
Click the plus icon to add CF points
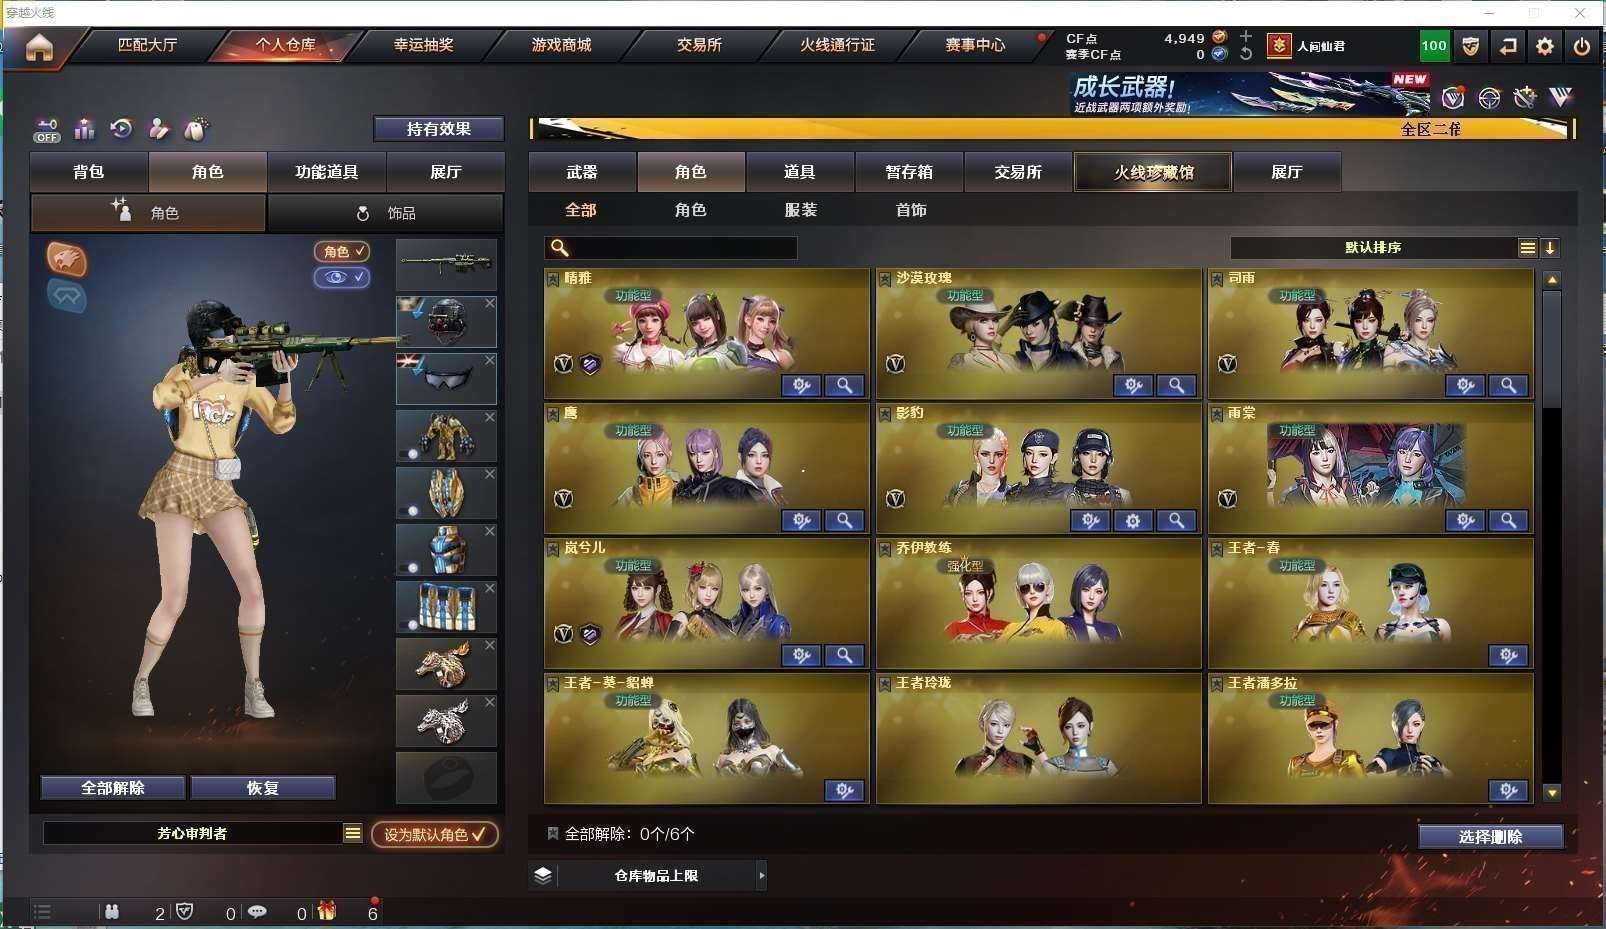click(1246, 36)
